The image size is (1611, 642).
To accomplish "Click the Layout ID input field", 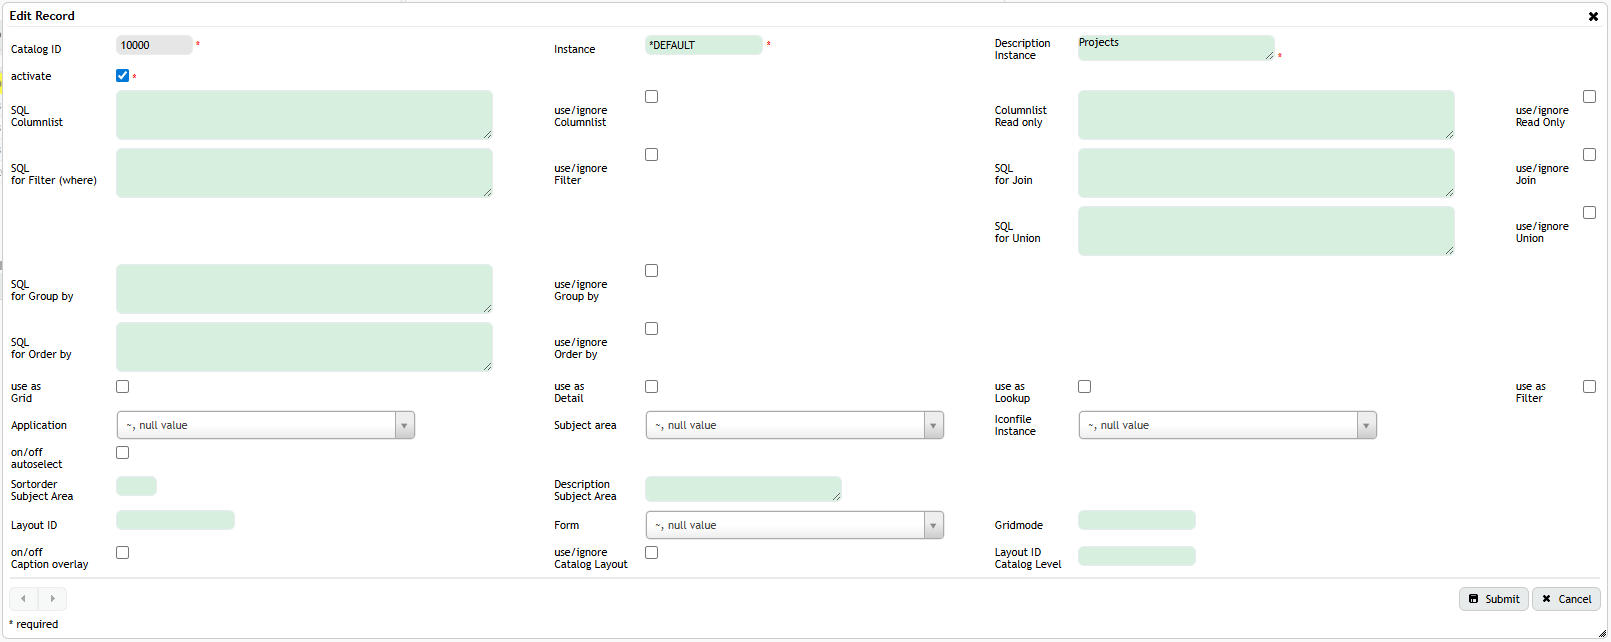I will click(175, 520).
